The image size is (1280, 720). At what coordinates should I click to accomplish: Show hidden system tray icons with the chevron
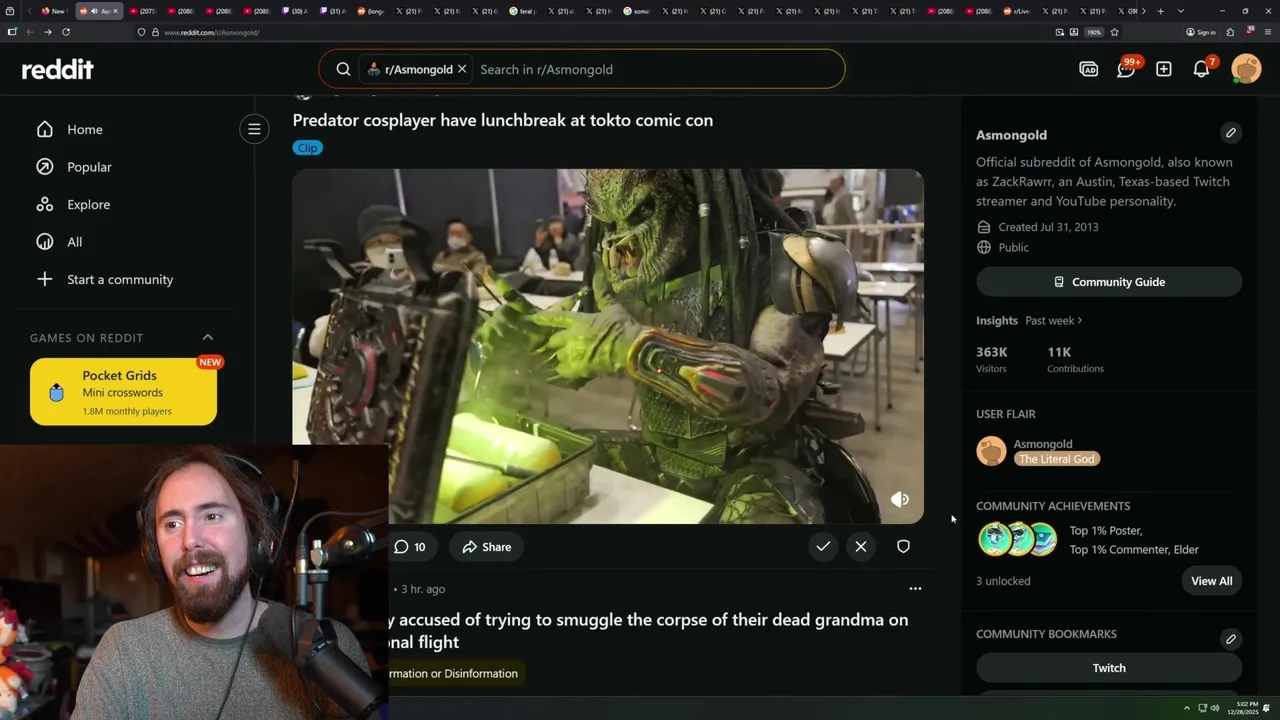pos(1186,708)
